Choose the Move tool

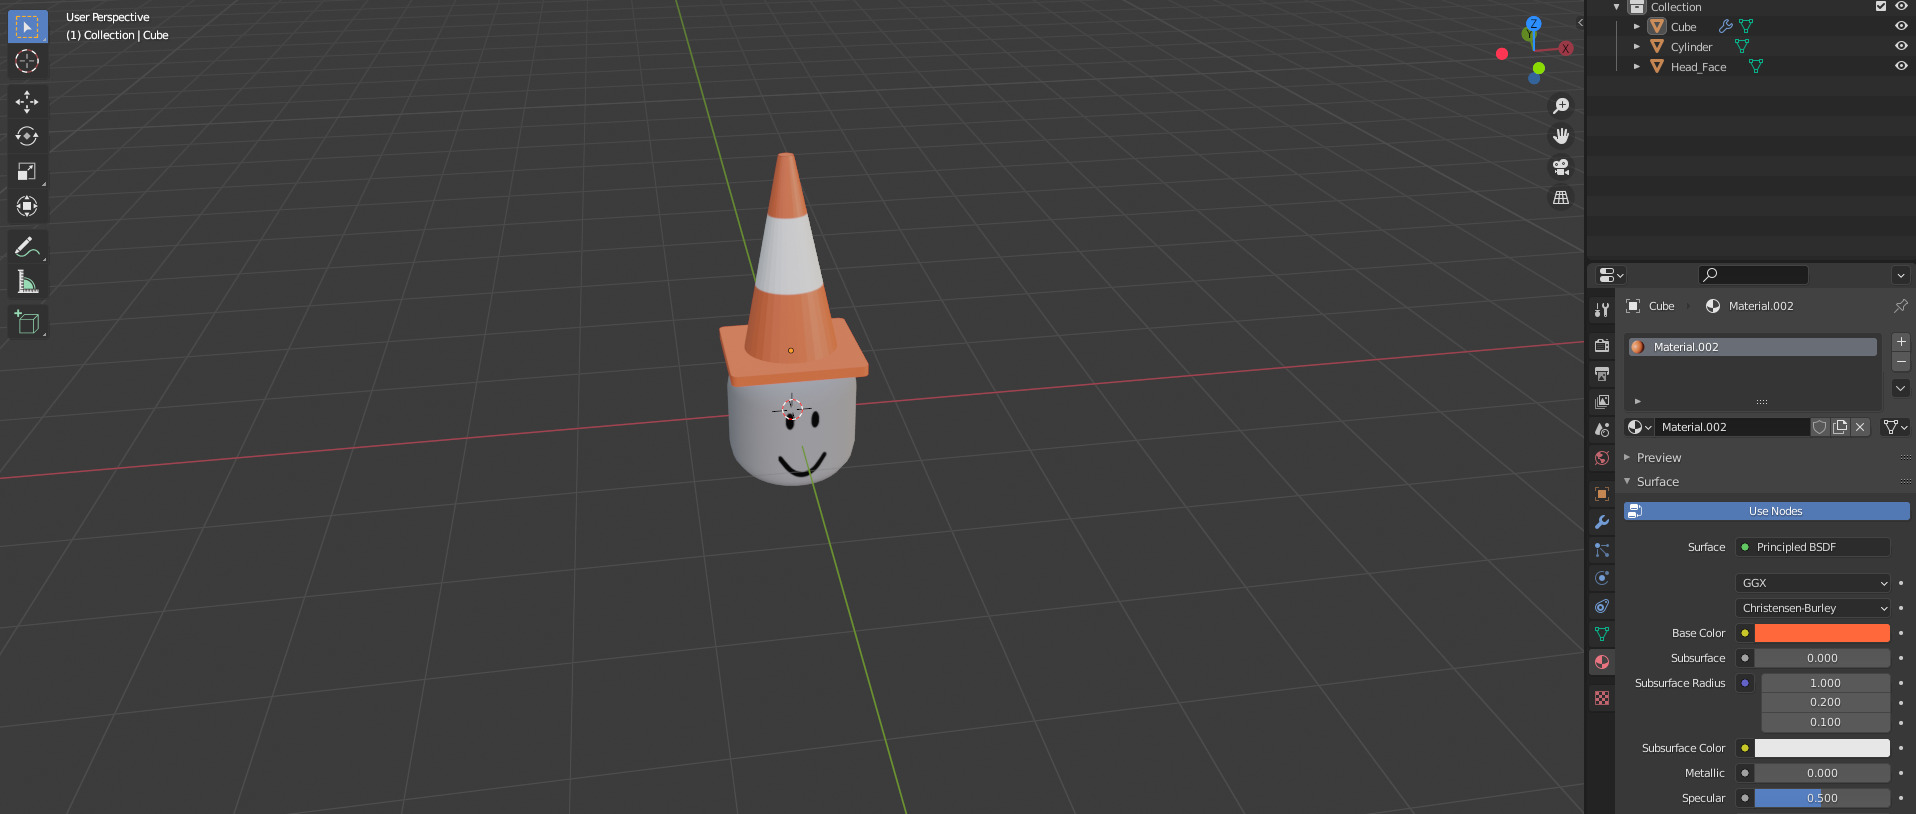pyautogui.click(x=27, y=101)
